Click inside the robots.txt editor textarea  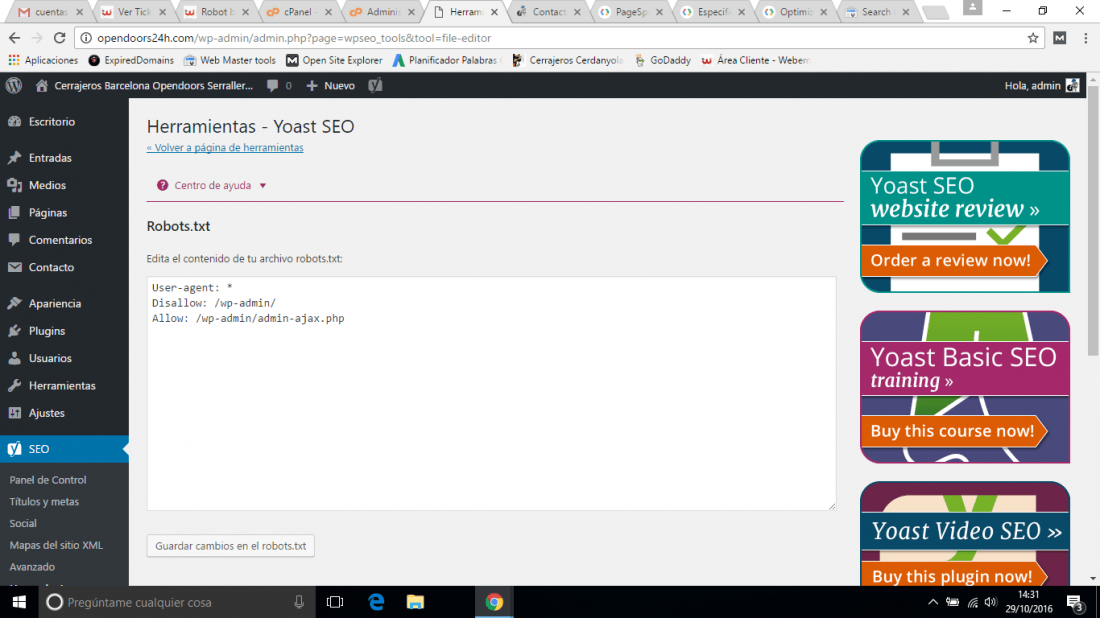point(491,393)
